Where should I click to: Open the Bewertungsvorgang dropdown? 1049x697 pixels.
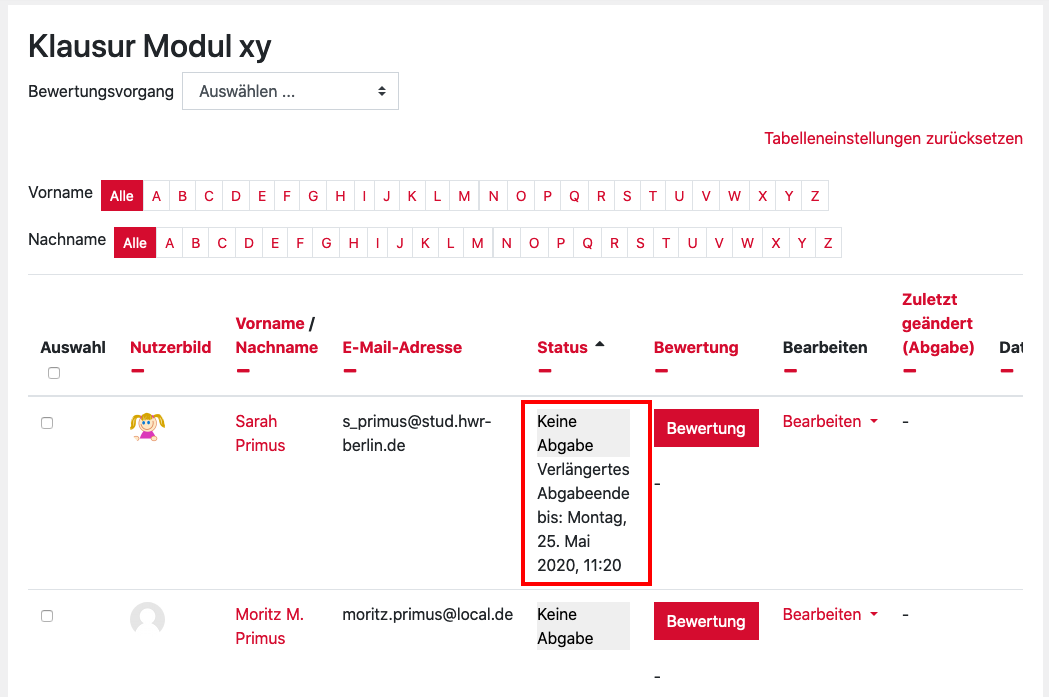(x=290, y=91)
